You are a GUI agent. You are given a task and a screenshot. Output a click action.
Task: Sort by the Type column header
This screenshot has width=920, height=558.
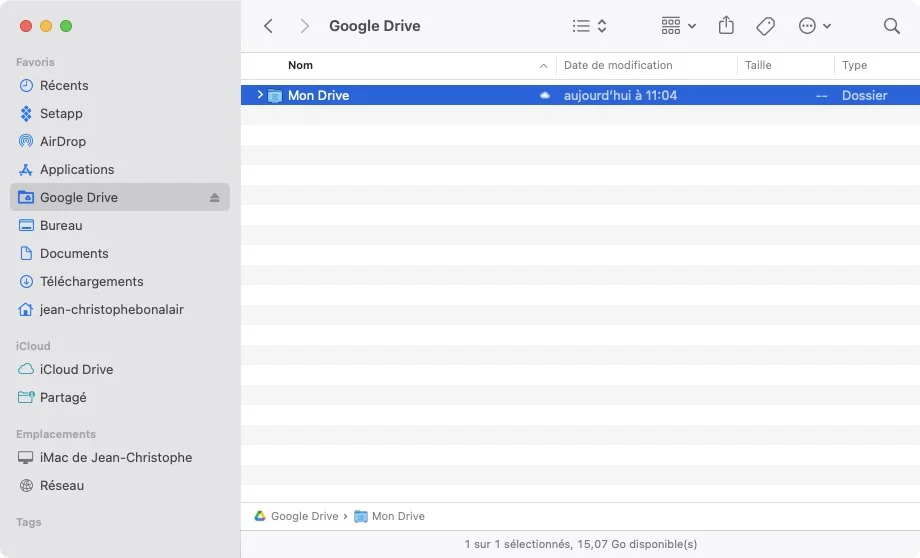[854, 65]
